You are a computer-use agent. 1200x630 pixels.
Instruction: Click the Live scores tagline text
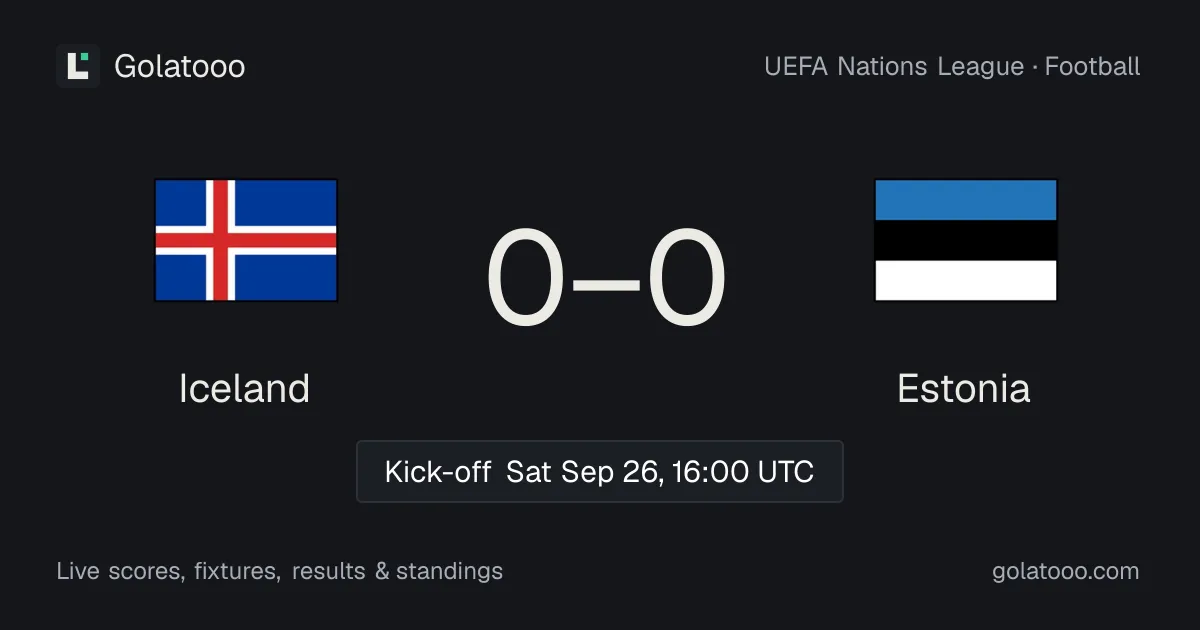point(280,571)
